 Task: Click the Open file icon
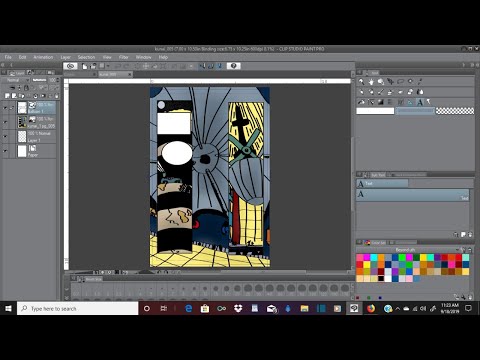pyautogui.click(x=93, y=66)
